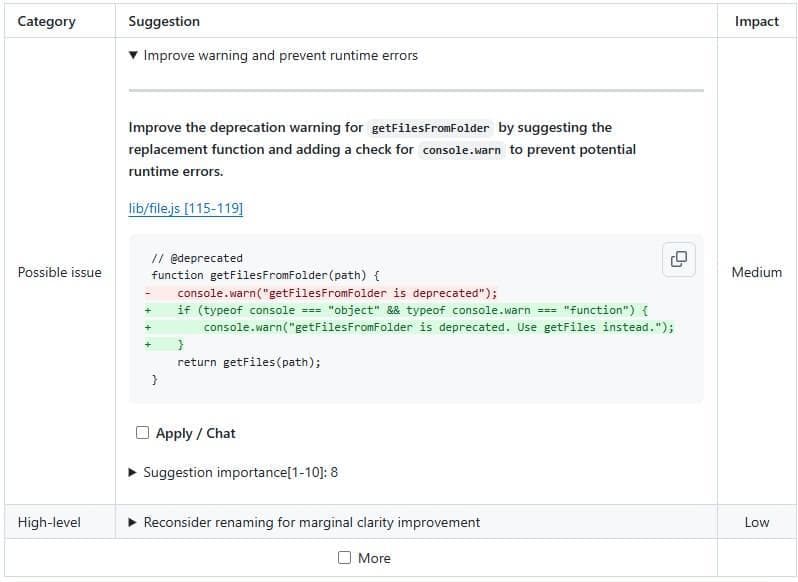Click the High-level category cell
798x582 pixels.
pos(49,522)
